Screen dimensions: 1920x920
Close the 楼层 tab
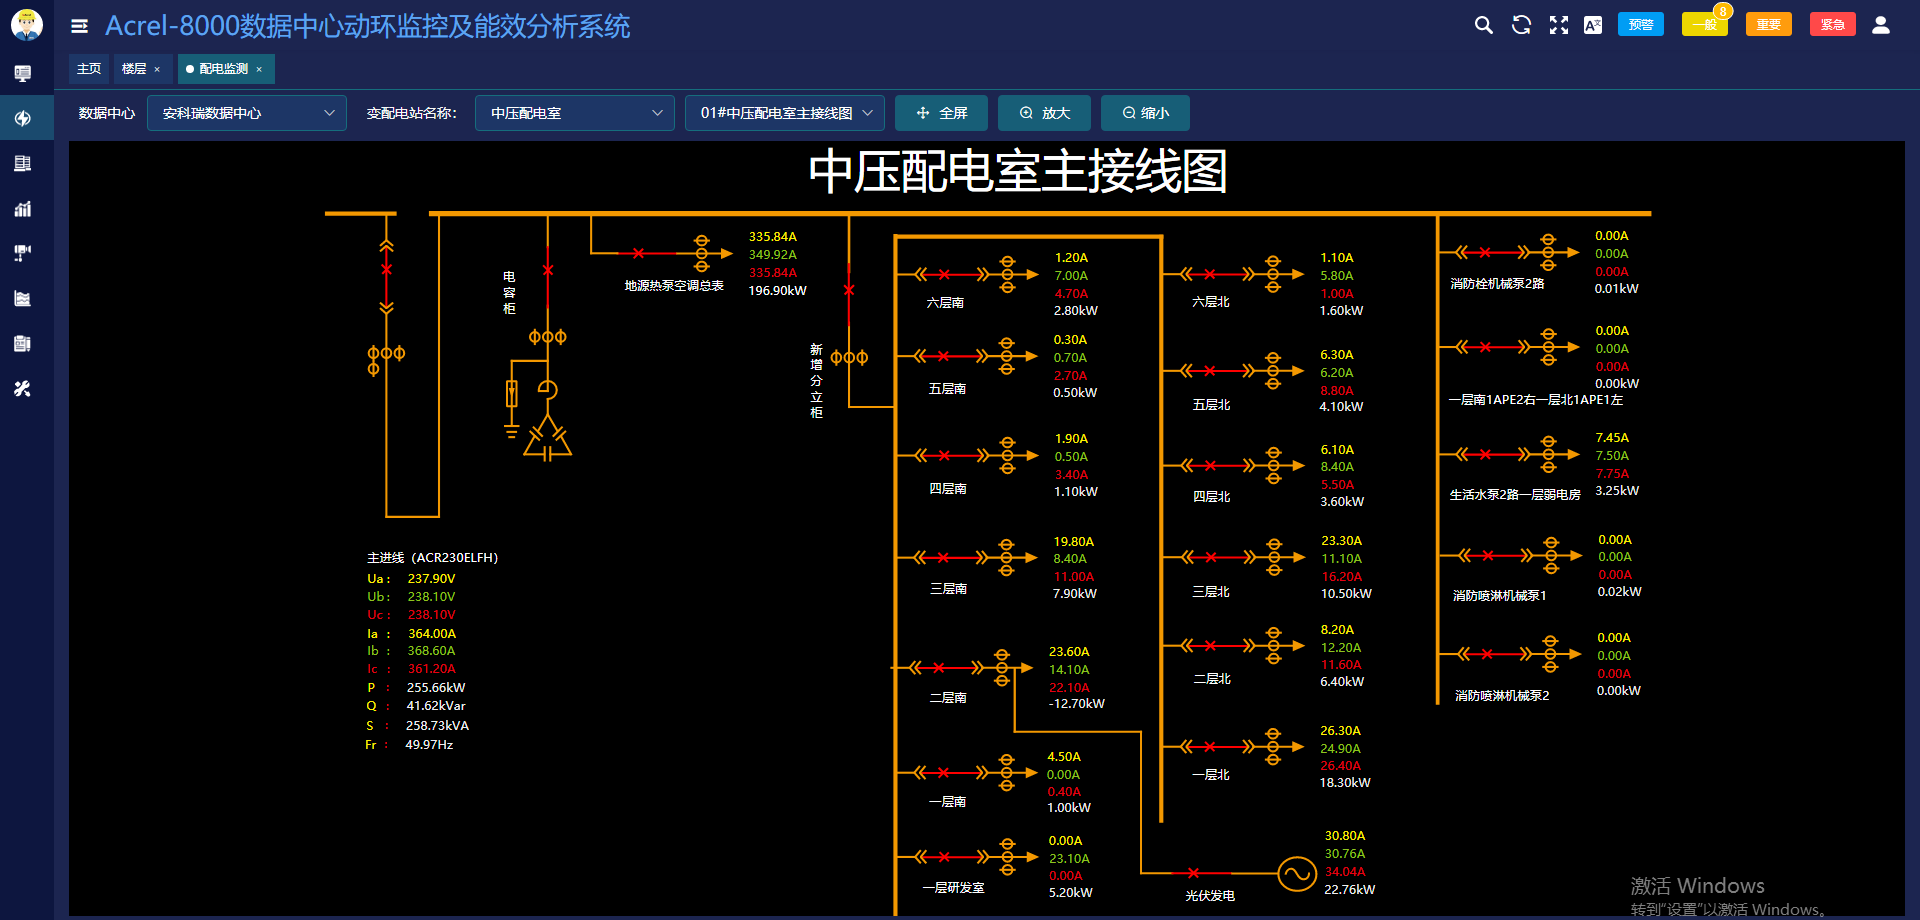[x=157, y=69]
